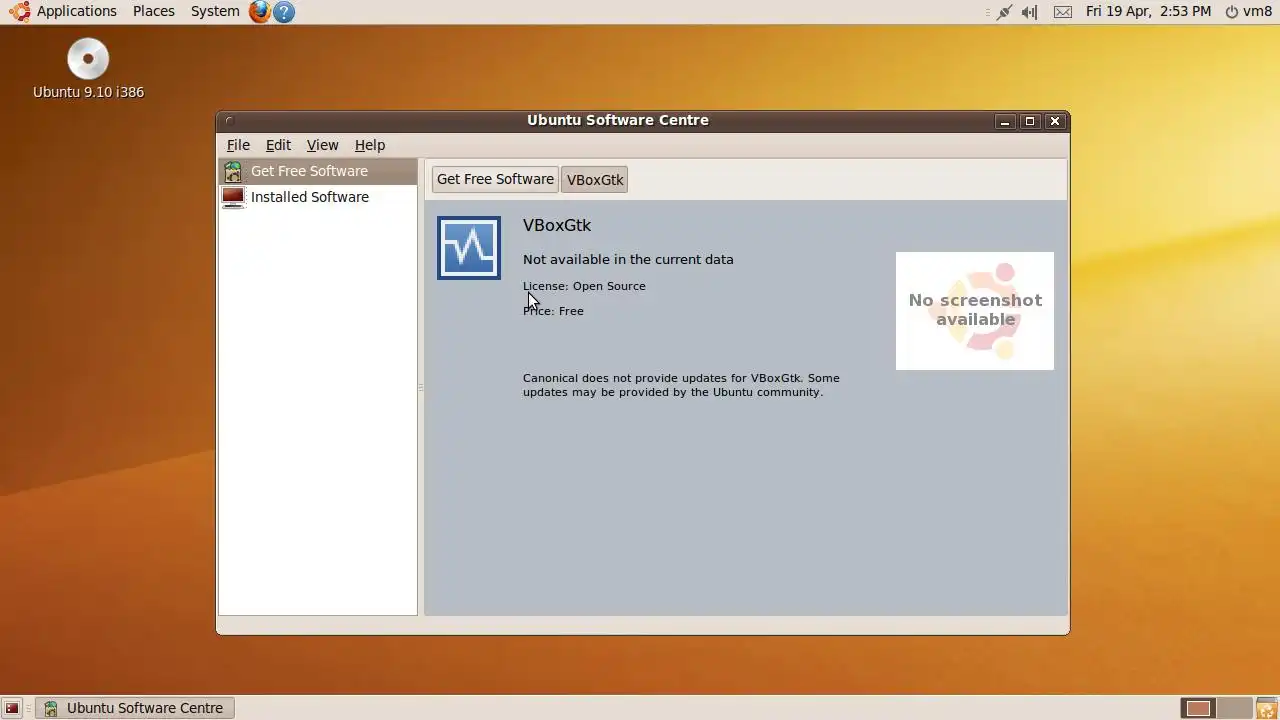Screen dimensions: 1280x720
Task: Open the Places menu
Action: [x=153, y=11]
